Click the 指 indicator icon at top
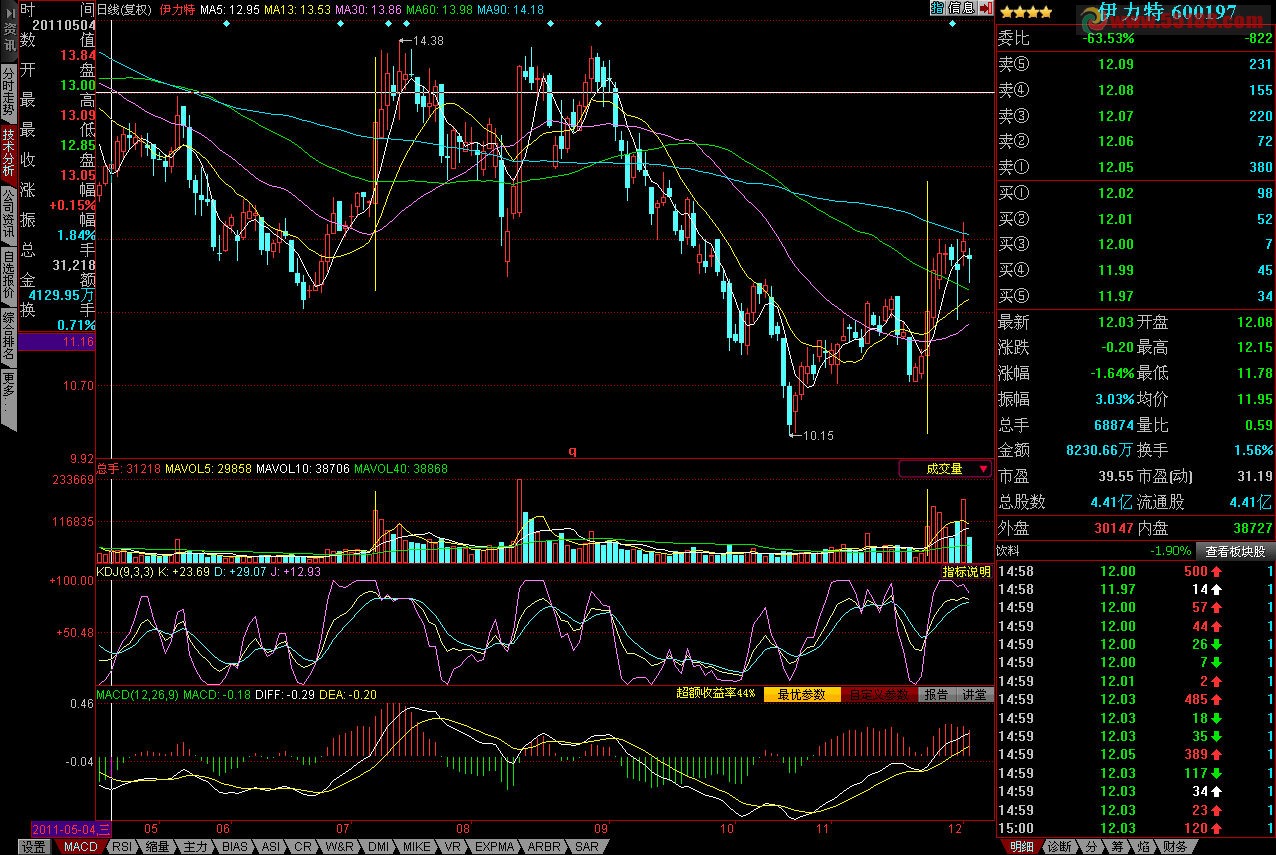The image size is (1276, 855). click(x=937, y=8)
